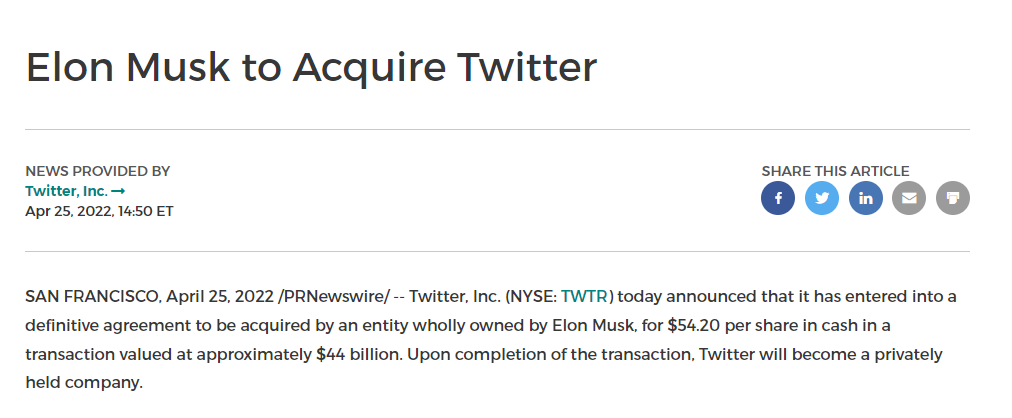Click the "/PRNewswire/" text in the paragraph

(x=334, y=297)
